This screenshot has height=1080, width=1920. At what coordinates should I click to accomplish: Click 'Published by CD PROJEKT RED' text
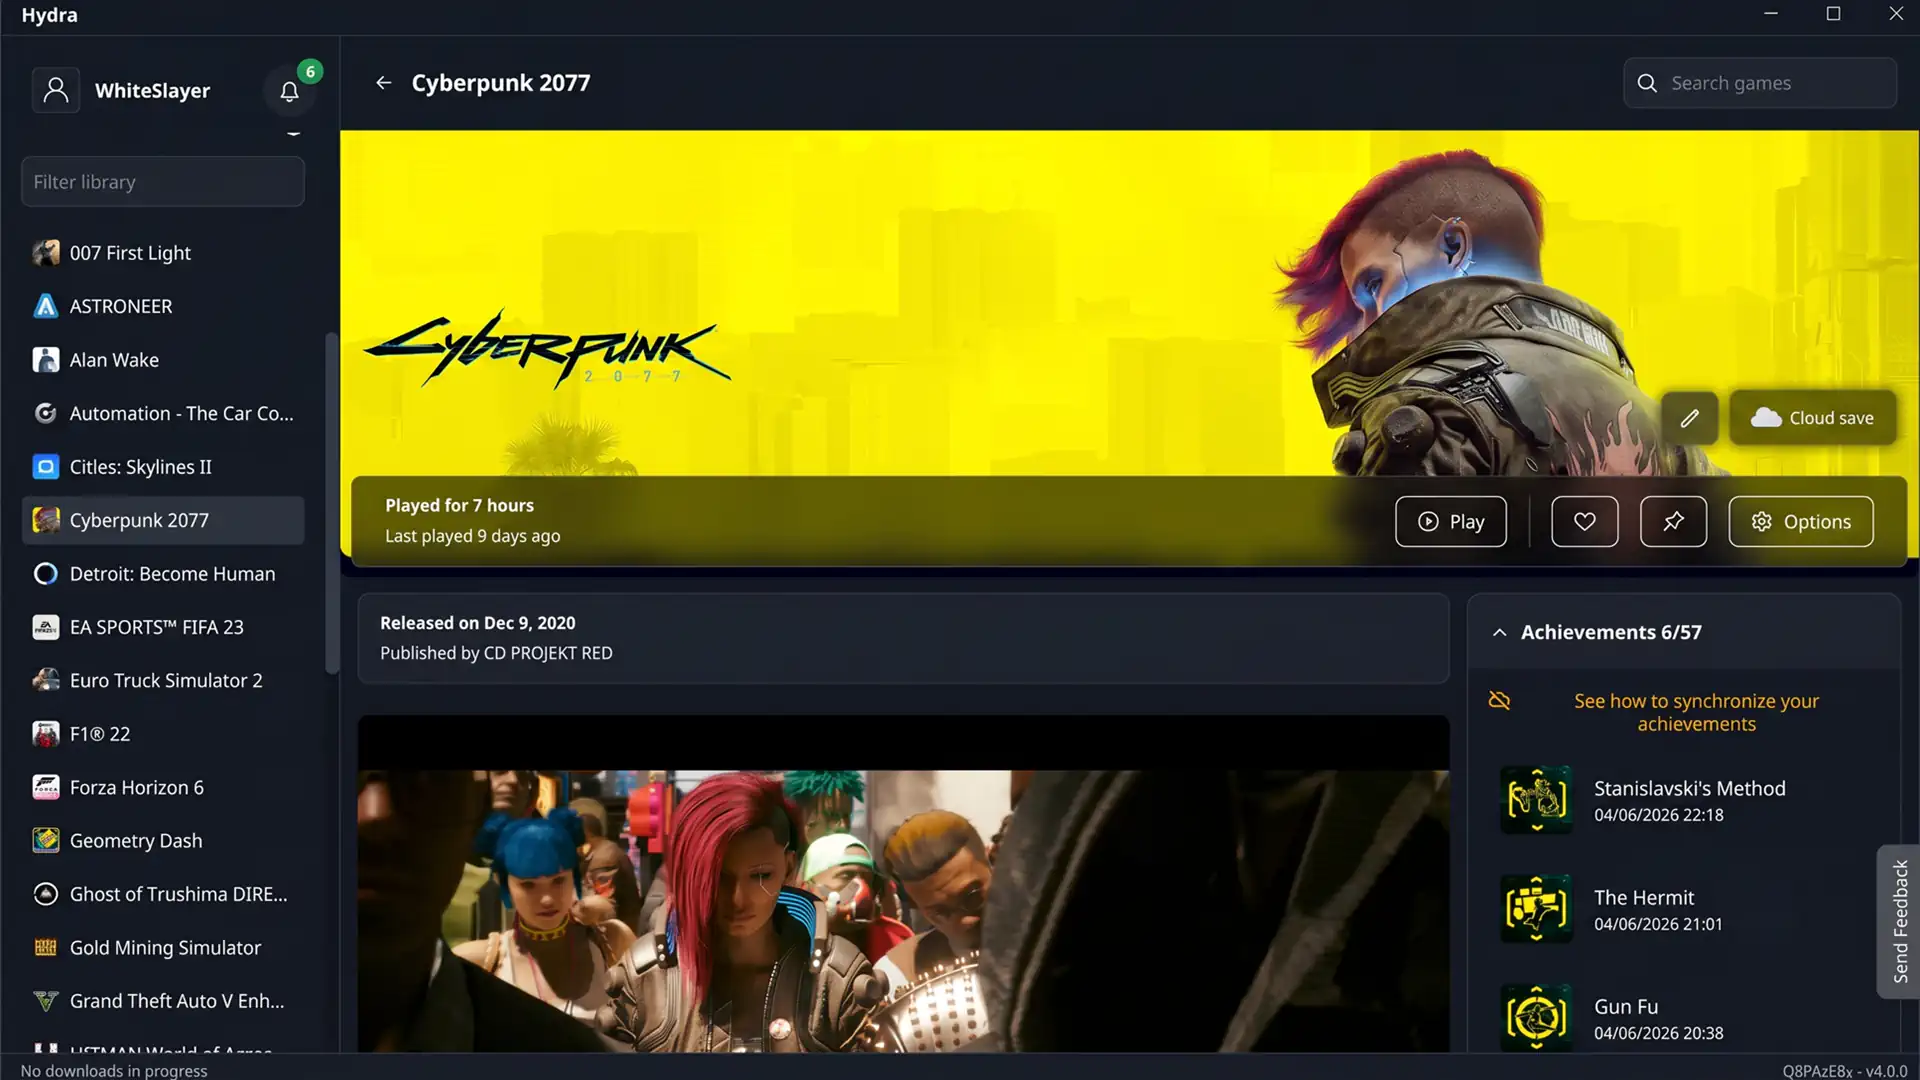point(496,653)
